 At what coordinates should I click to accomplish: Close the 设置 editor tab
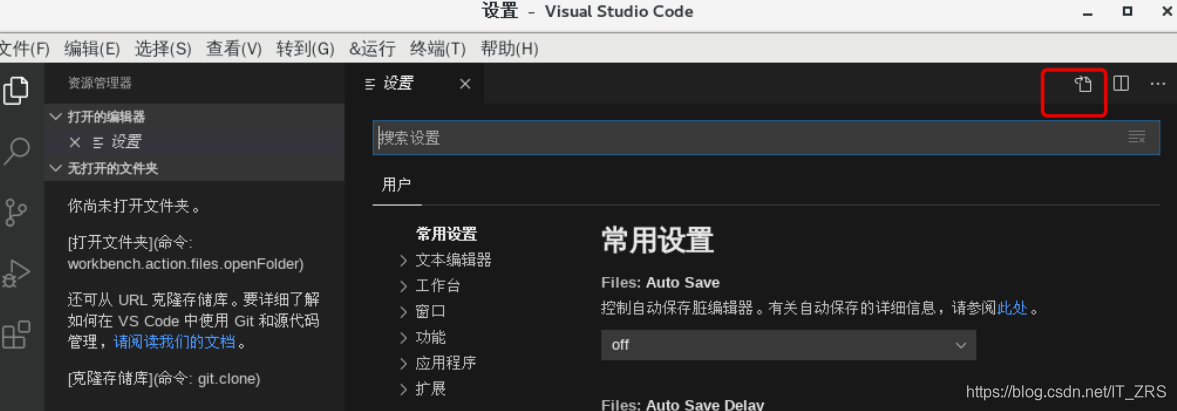point(465,84)
